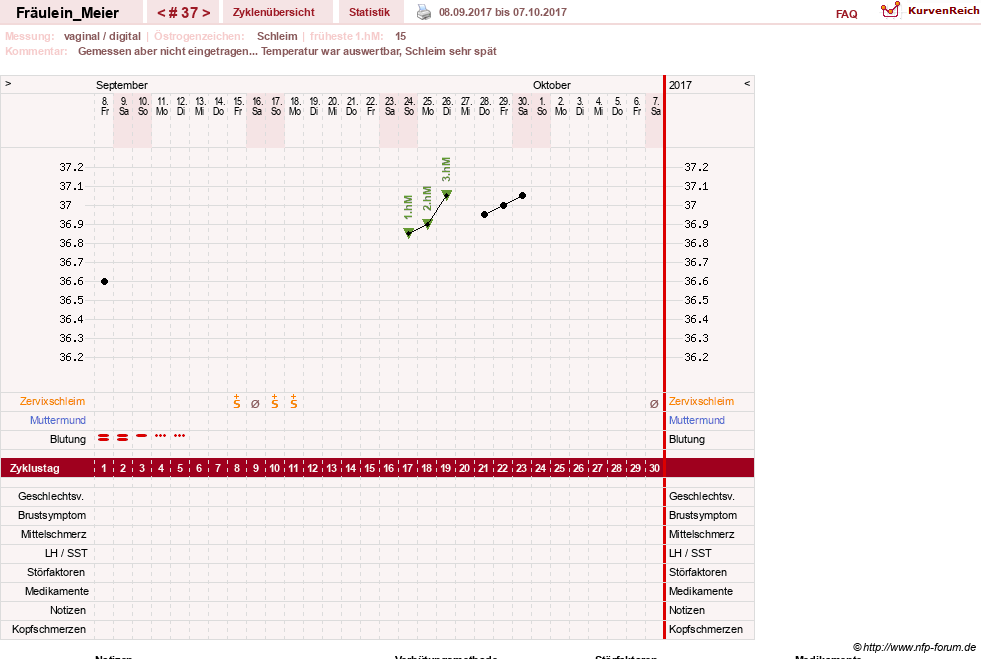Click the right Kopfschmerzen row label
The width and height of the screenshot is (981, 659).
[706, 629]
